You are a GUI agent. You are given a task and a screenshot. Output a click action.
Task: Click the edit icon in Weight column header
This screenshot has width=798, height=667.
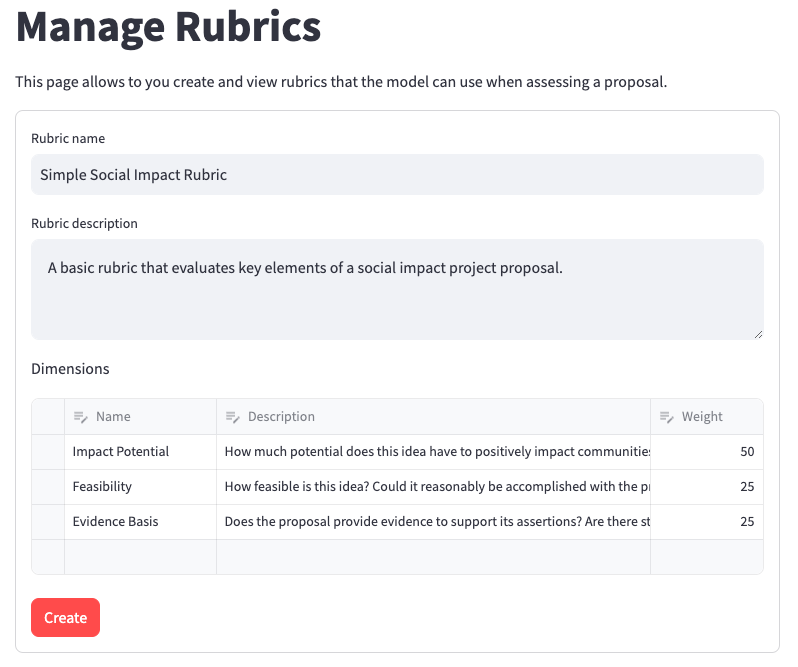(667, 417)
